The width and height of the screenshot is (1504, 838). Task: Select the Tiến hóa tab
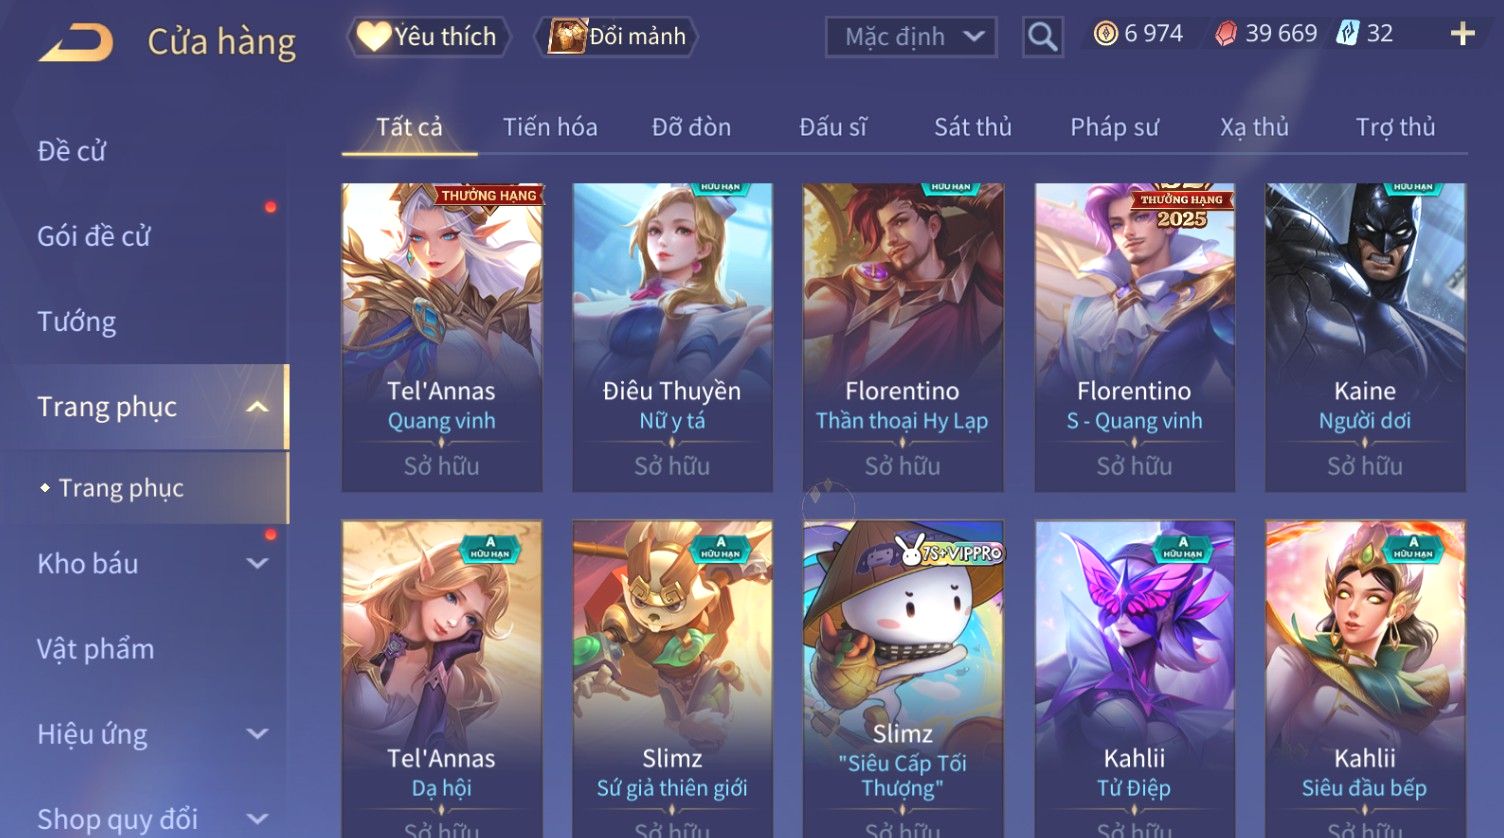coord(550,127)
